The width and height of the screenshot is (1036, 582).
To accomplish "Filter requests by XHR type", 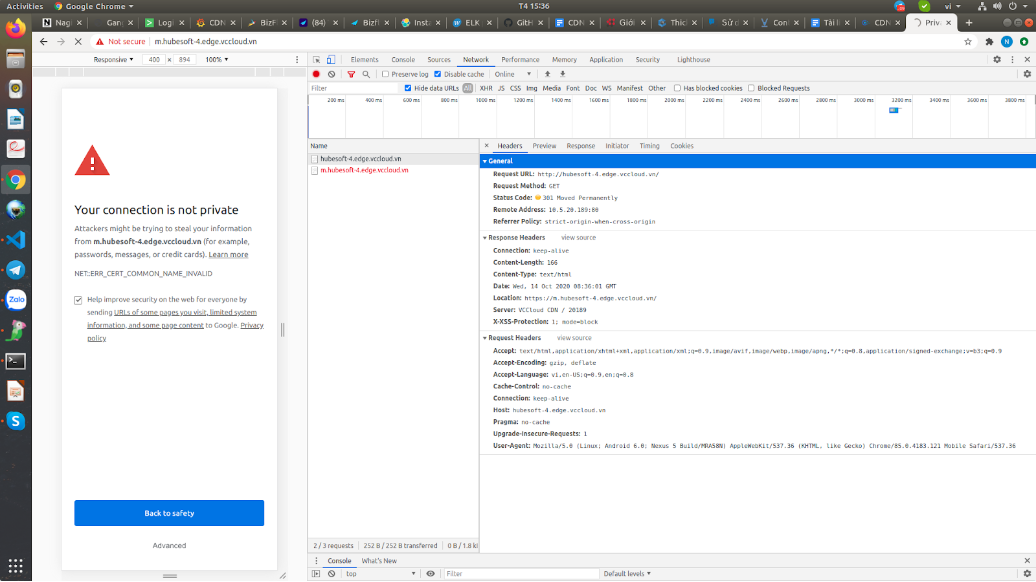I will [486, 88].
